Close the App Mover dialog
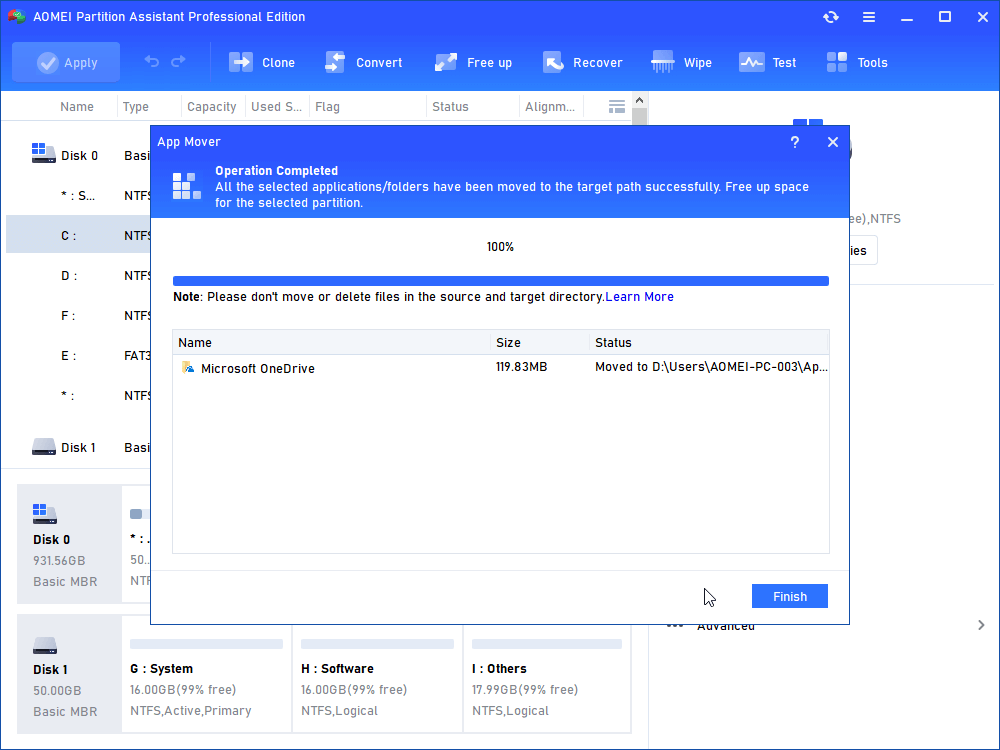The height and width of the screenshot is (750, 1000). 832,142
